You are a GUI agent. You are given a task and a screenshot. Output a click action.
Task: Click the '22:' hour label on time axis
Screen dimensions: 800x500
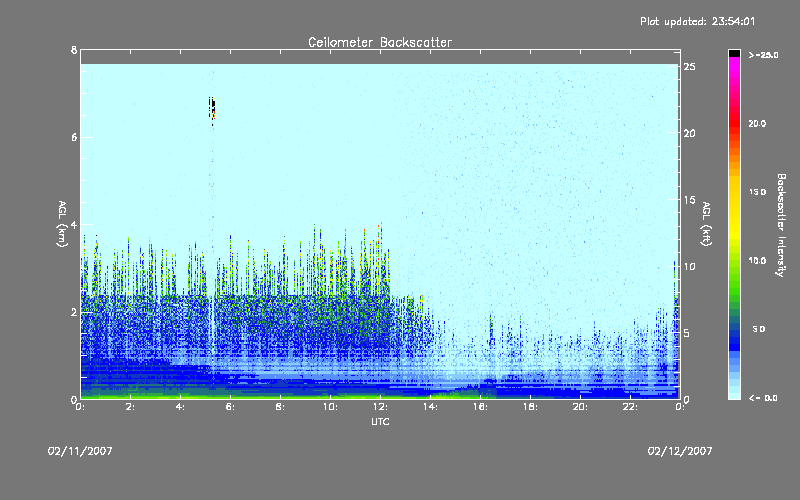[x=630, y=407]
